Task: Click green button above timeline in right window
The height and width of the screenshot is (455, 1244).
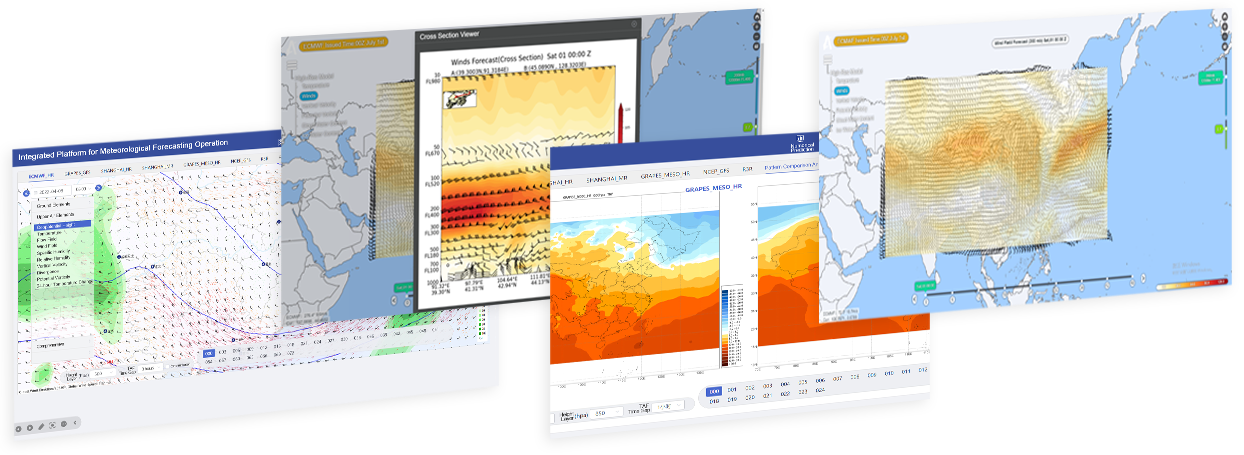Action: point(925,286)
